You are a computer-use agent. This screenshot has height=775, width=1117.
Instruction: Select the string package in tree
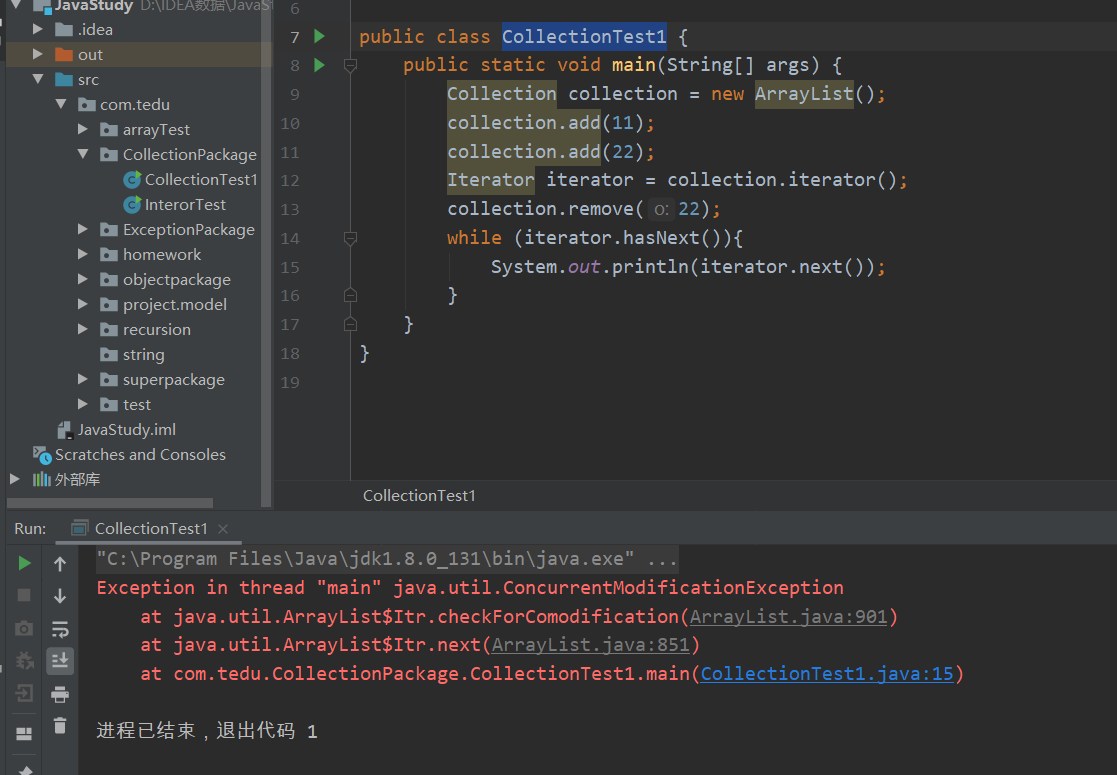[x=143, y=354]
